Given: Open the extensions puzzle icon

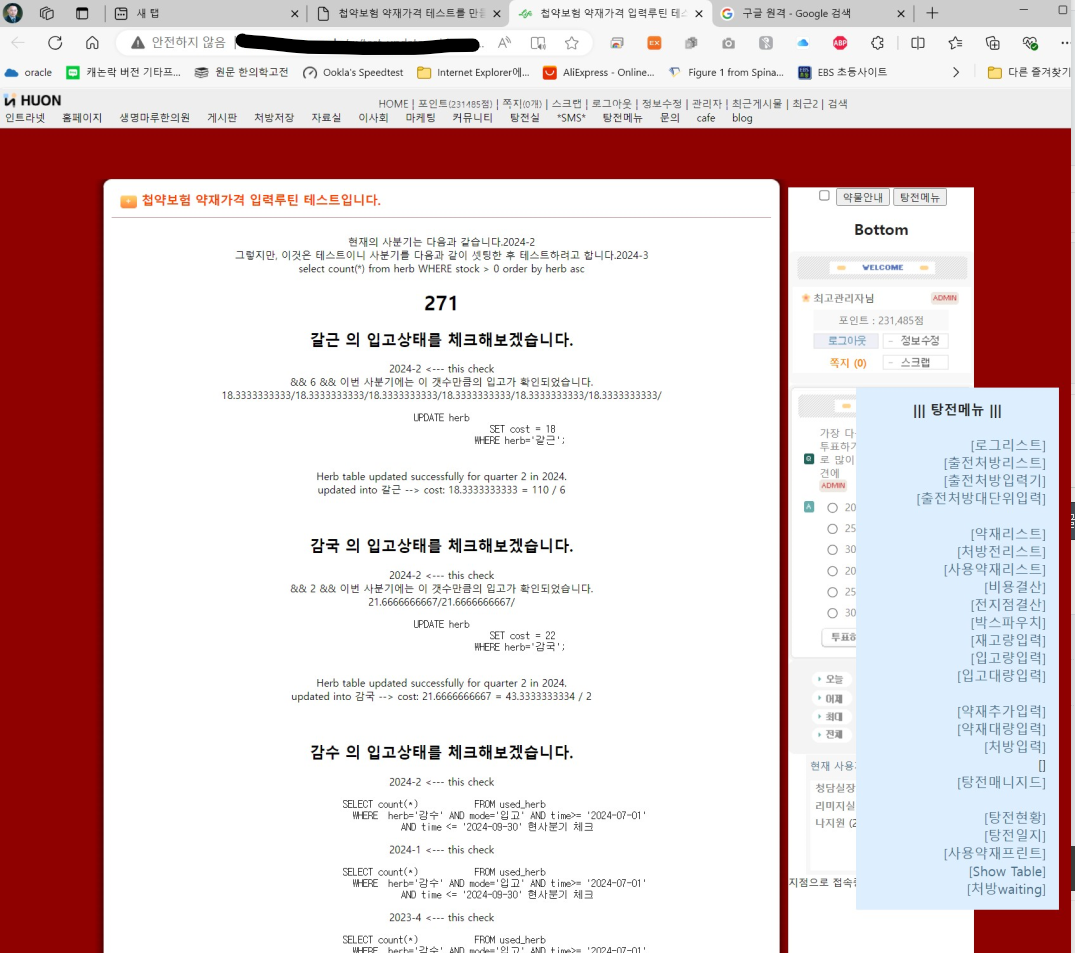Looking at the screenshot, I should tap(878, 43).
